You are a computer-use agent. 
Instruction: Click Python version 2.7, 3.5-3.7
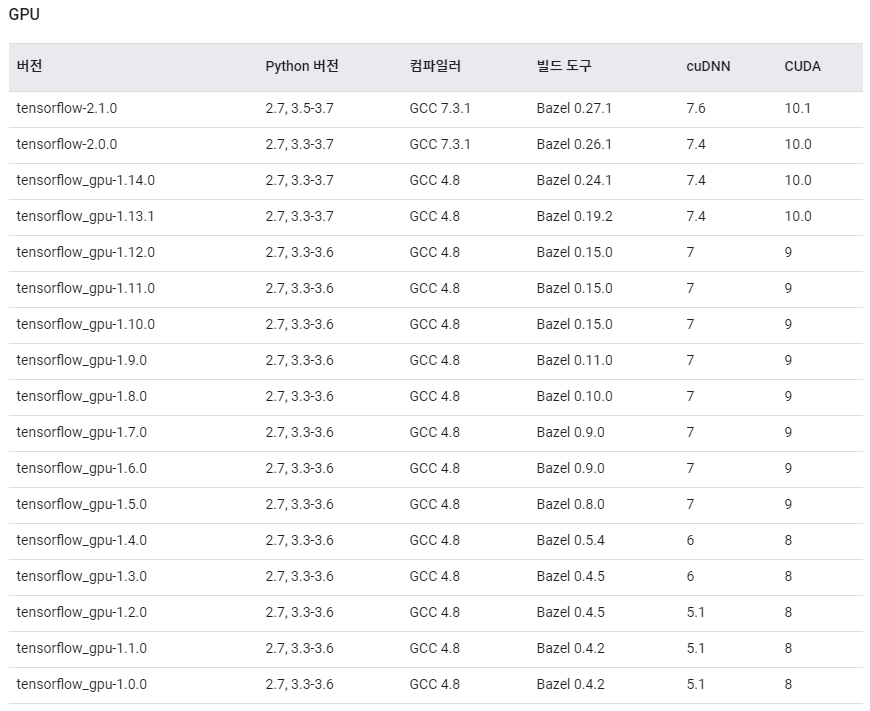click(x=300, y=108)
